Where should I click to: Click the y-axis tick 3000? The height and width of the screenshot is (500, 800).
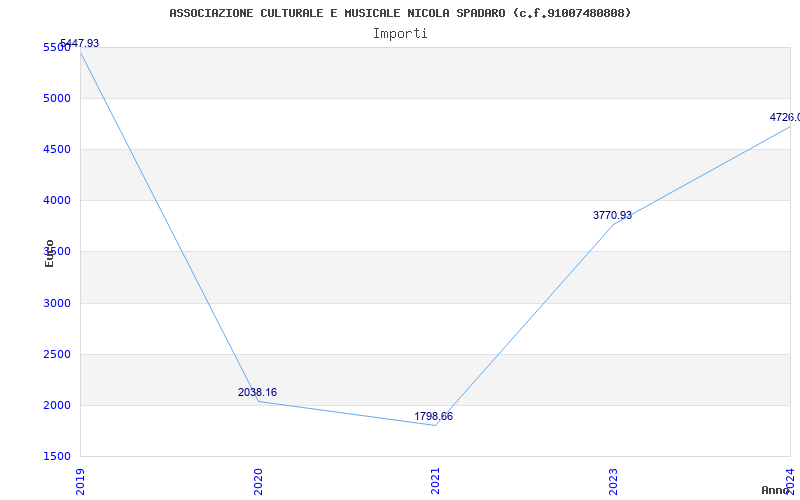(57, 303)
